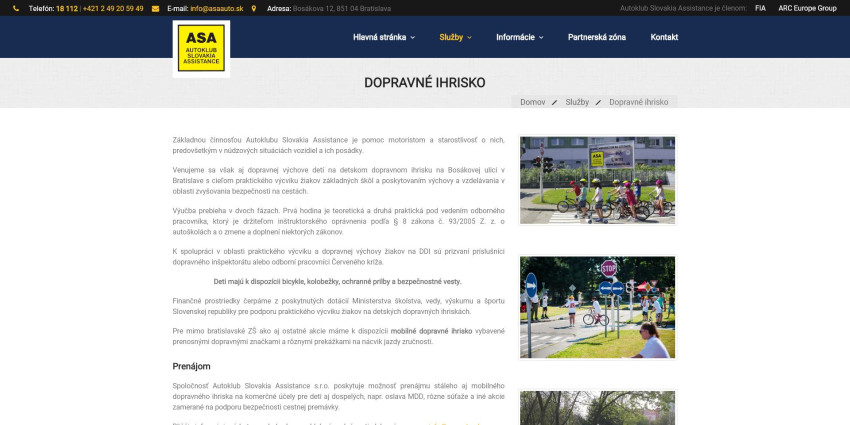The height and width of the screenshot is (425, 850).
Task: Click text 'Autoklub Slovakia Assistance je členom:'
Action: tap(683, 9)
